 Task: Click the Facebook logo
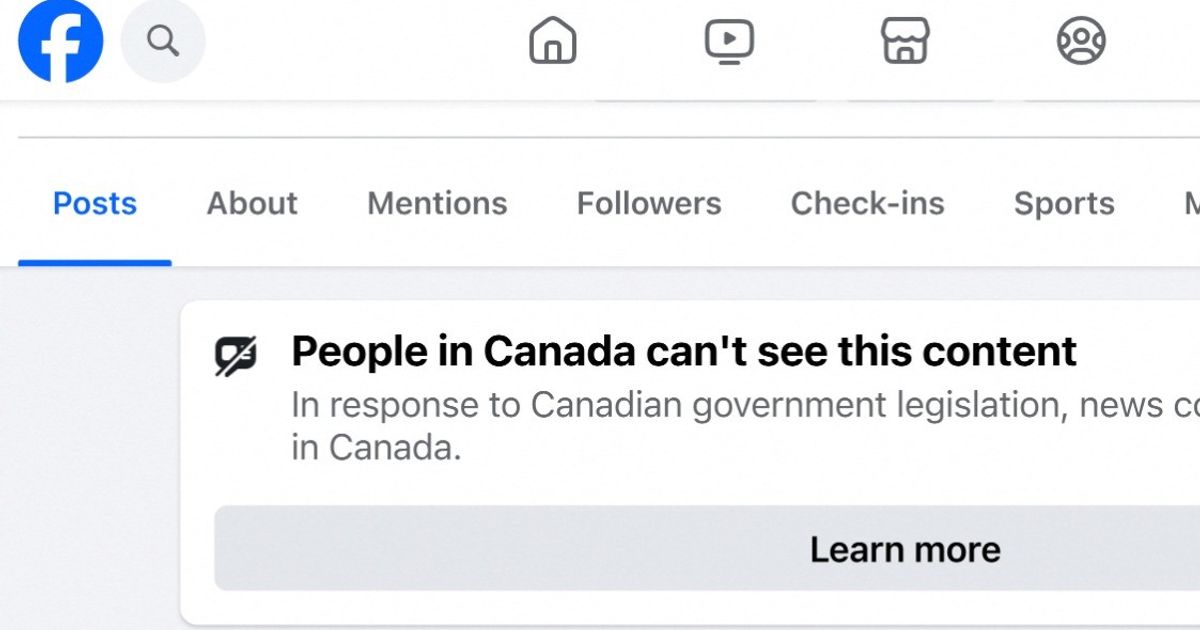60,40
